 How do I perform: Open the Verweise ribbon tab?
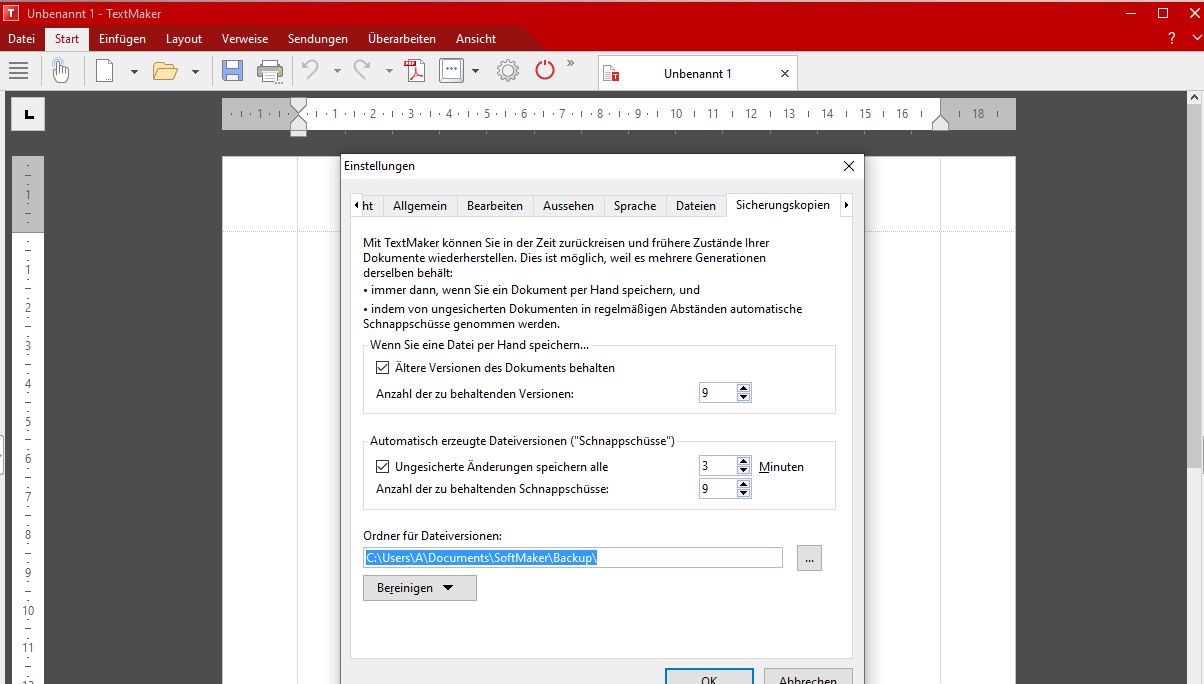tap(245, 39)
